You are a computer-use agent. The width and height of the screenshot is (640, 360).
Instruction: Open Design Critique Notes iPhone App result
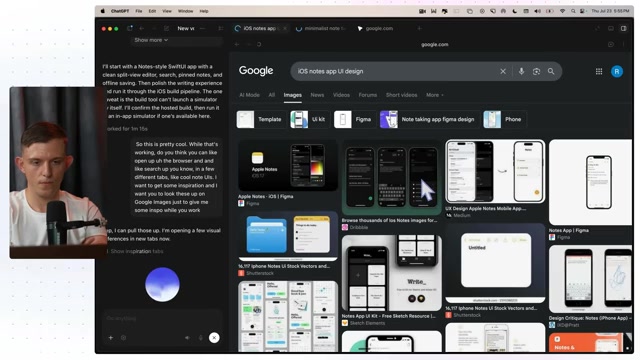(590, 279)
